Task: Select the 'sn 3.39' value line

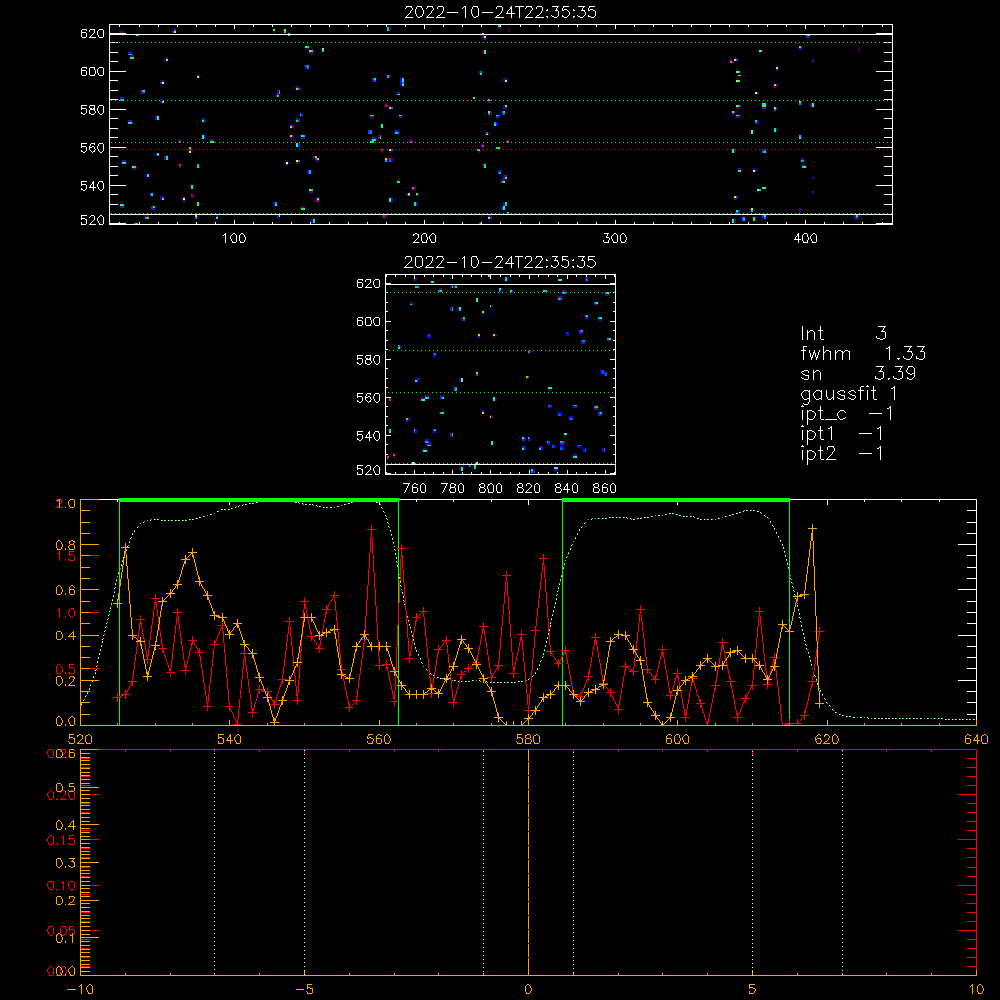Action: pos(858,373)
